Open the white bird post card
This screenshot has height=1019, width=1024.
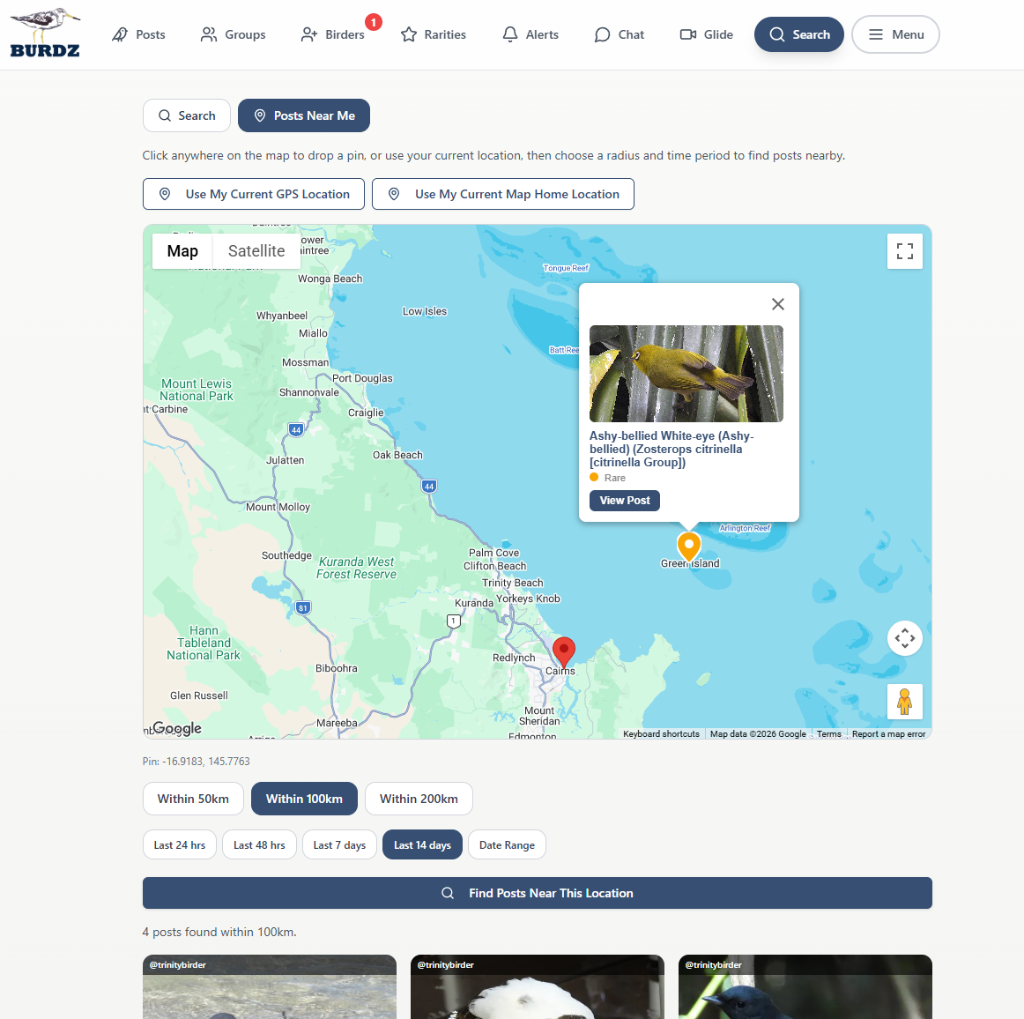537,987
